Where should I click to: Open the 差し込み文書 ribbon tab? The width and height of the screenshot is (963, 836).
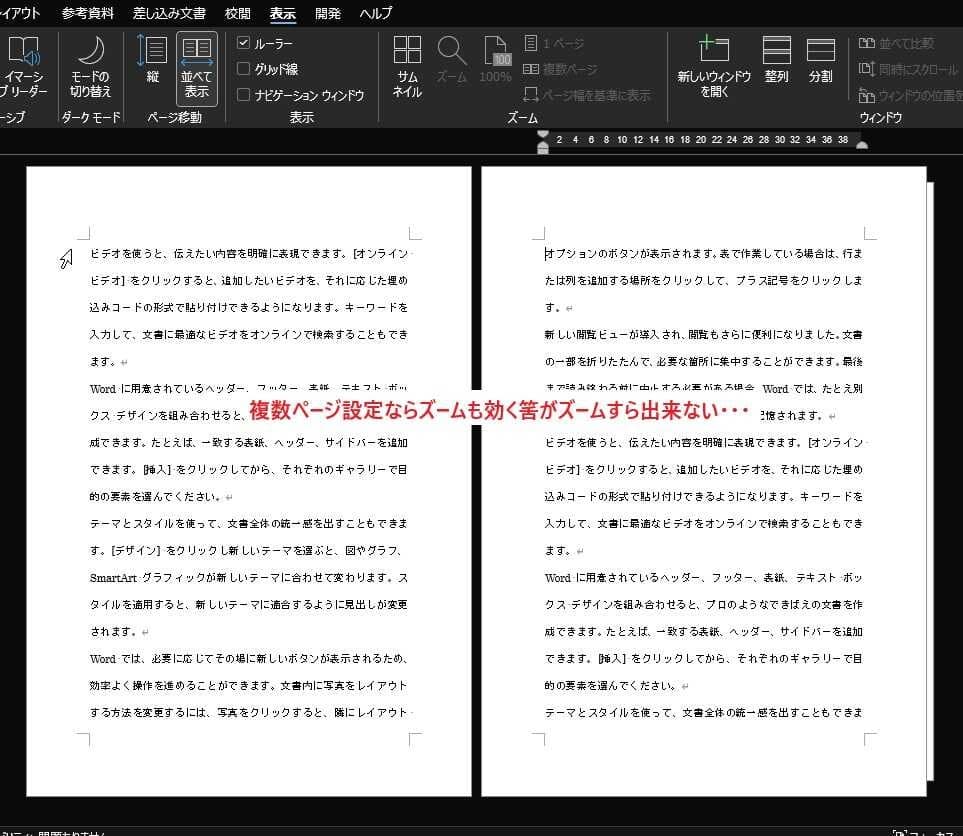(169, 14)
